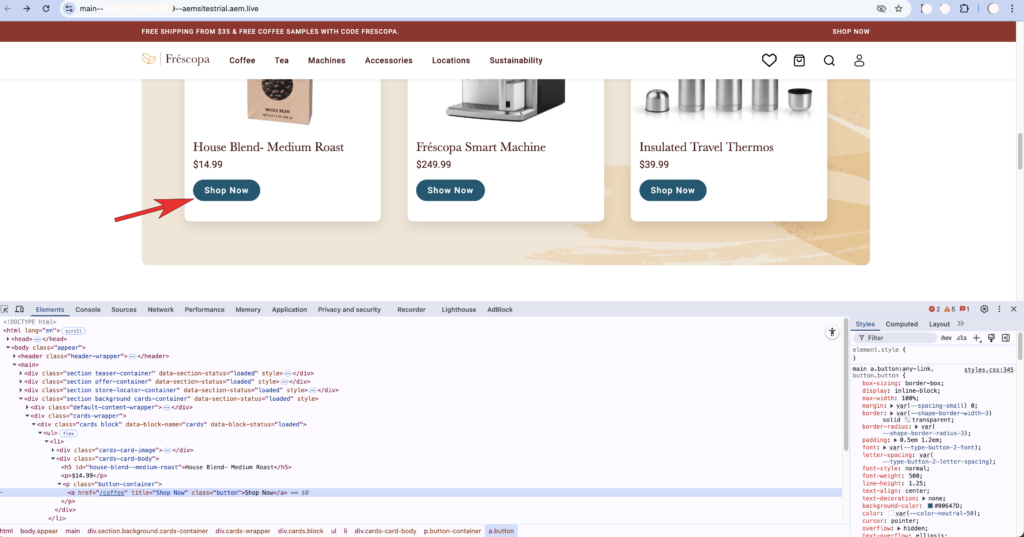Click the background-color swatch #00647D
Screen dimensions: 1024x537
(x=930, y=505)
